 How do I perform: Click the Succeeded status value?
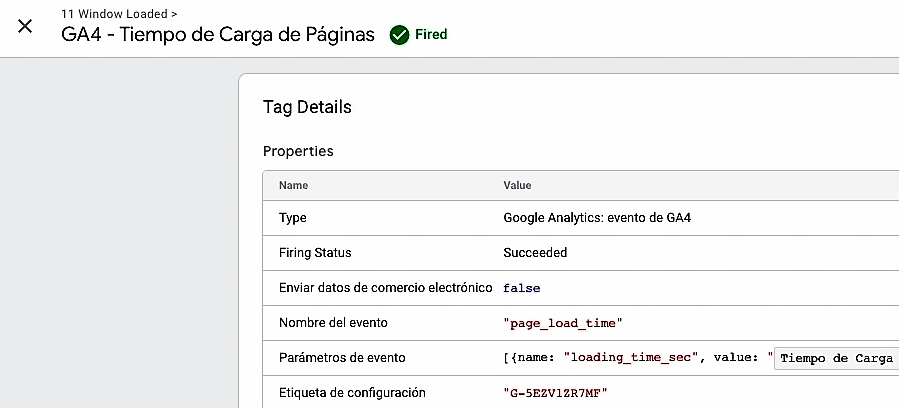pyautogui.click(x=535, y=253)
